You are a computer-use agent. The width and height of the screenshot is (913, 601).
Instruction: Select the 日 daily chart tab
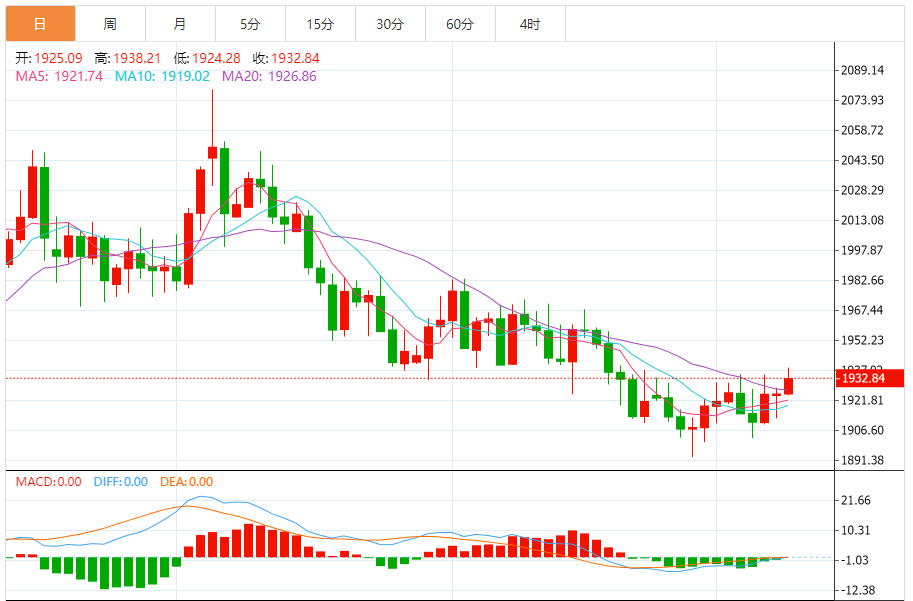(x=40, y=24)
